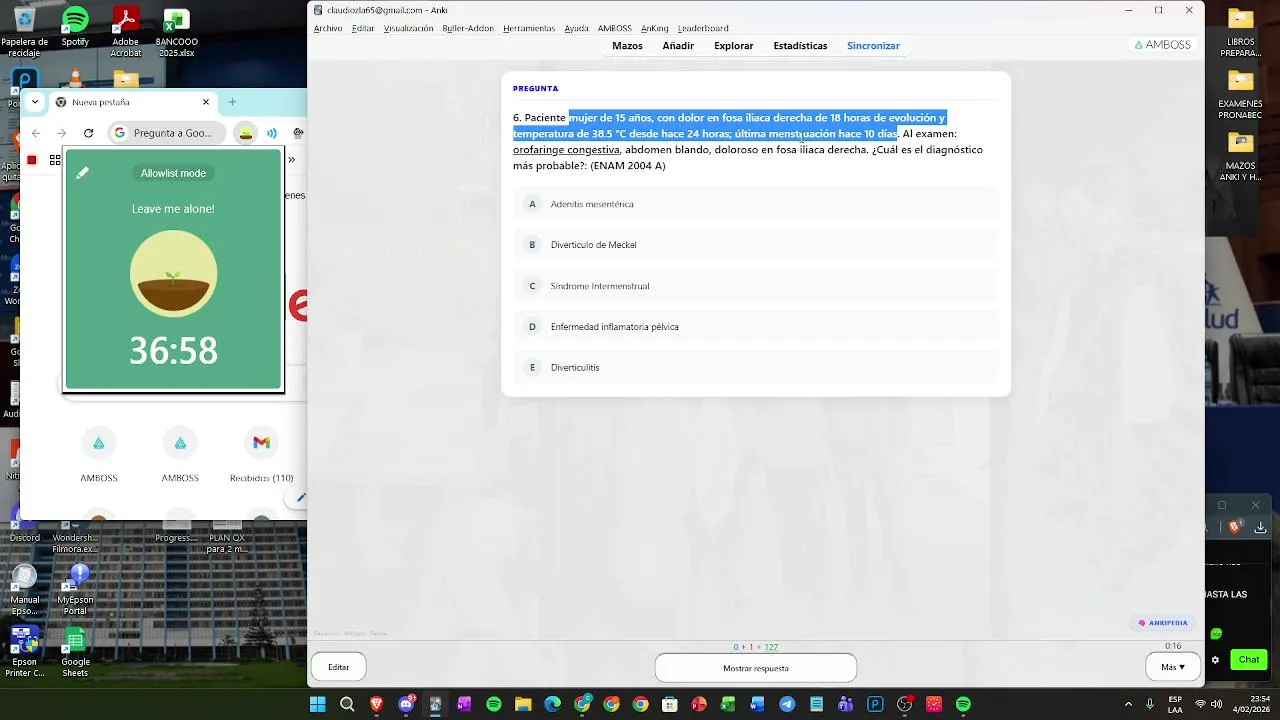Click the Forest pencil edit icon

coord(83,173)
